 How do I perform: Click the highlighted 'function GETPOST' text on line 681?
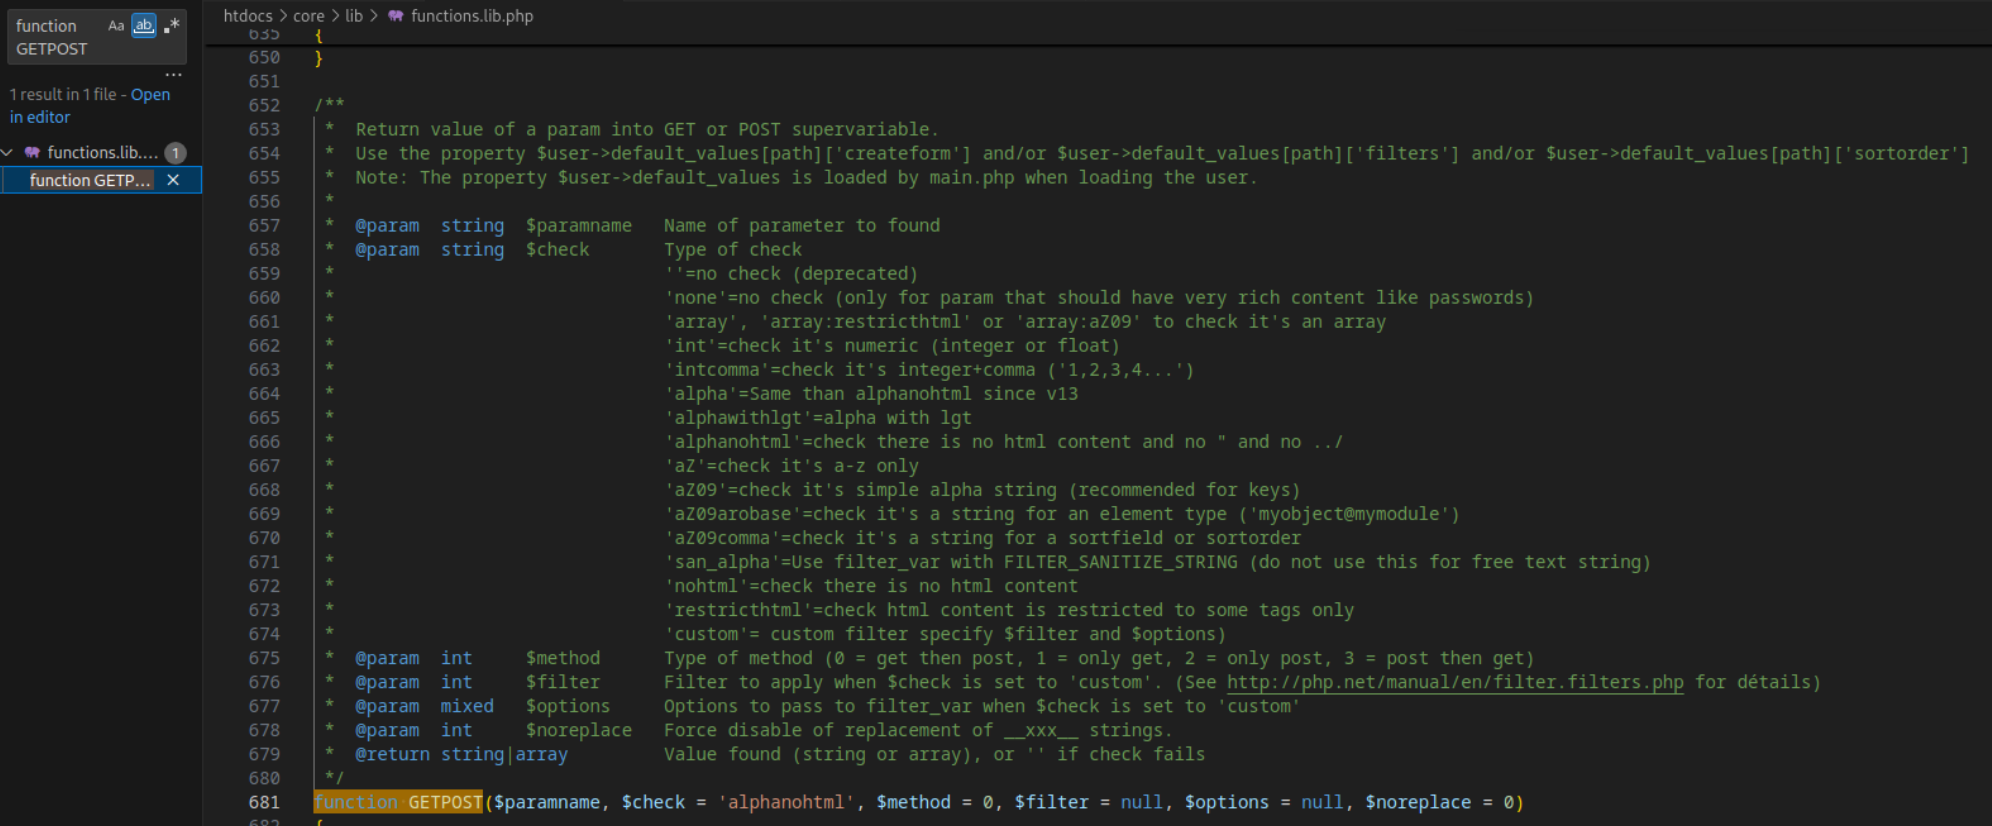(x=398, y=802)
